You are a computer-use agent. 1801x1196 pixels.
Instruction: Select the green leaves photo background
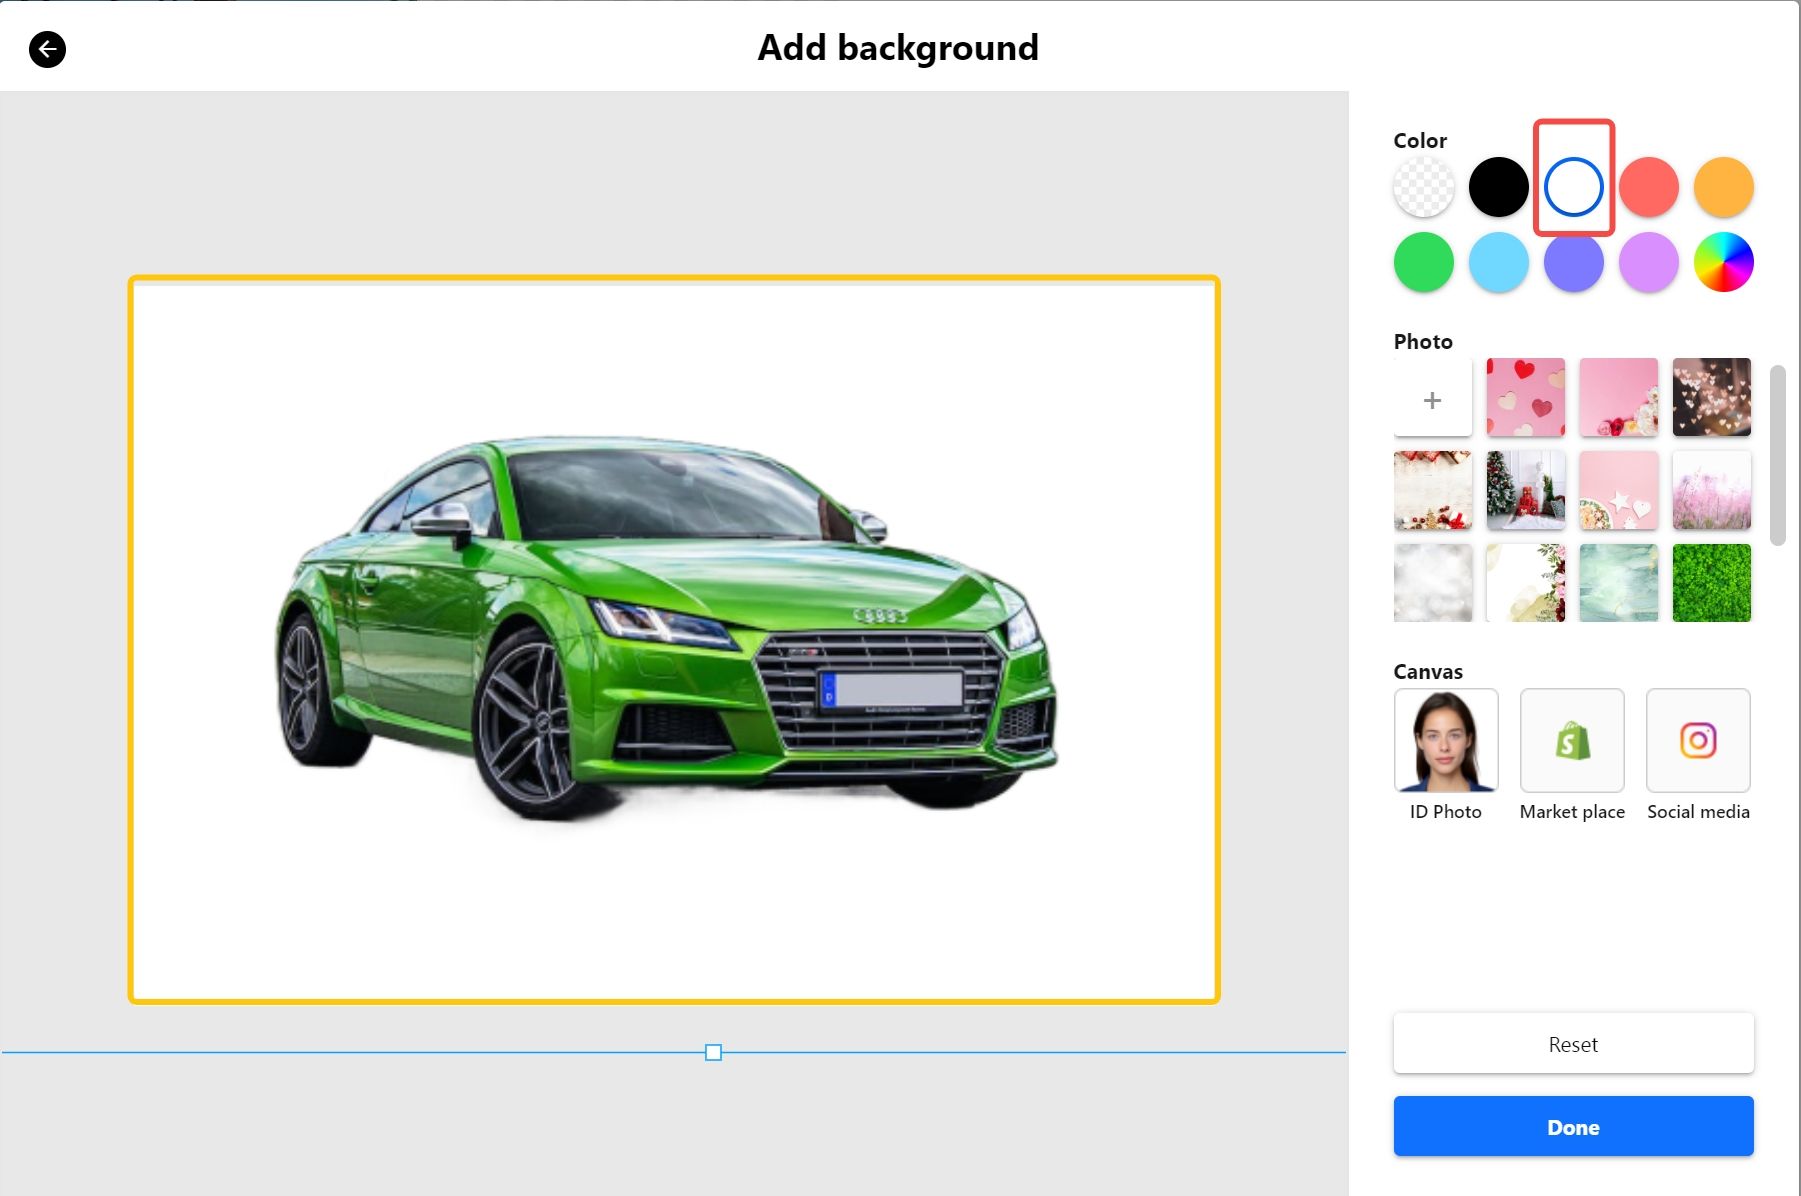tap(1711, 583)
